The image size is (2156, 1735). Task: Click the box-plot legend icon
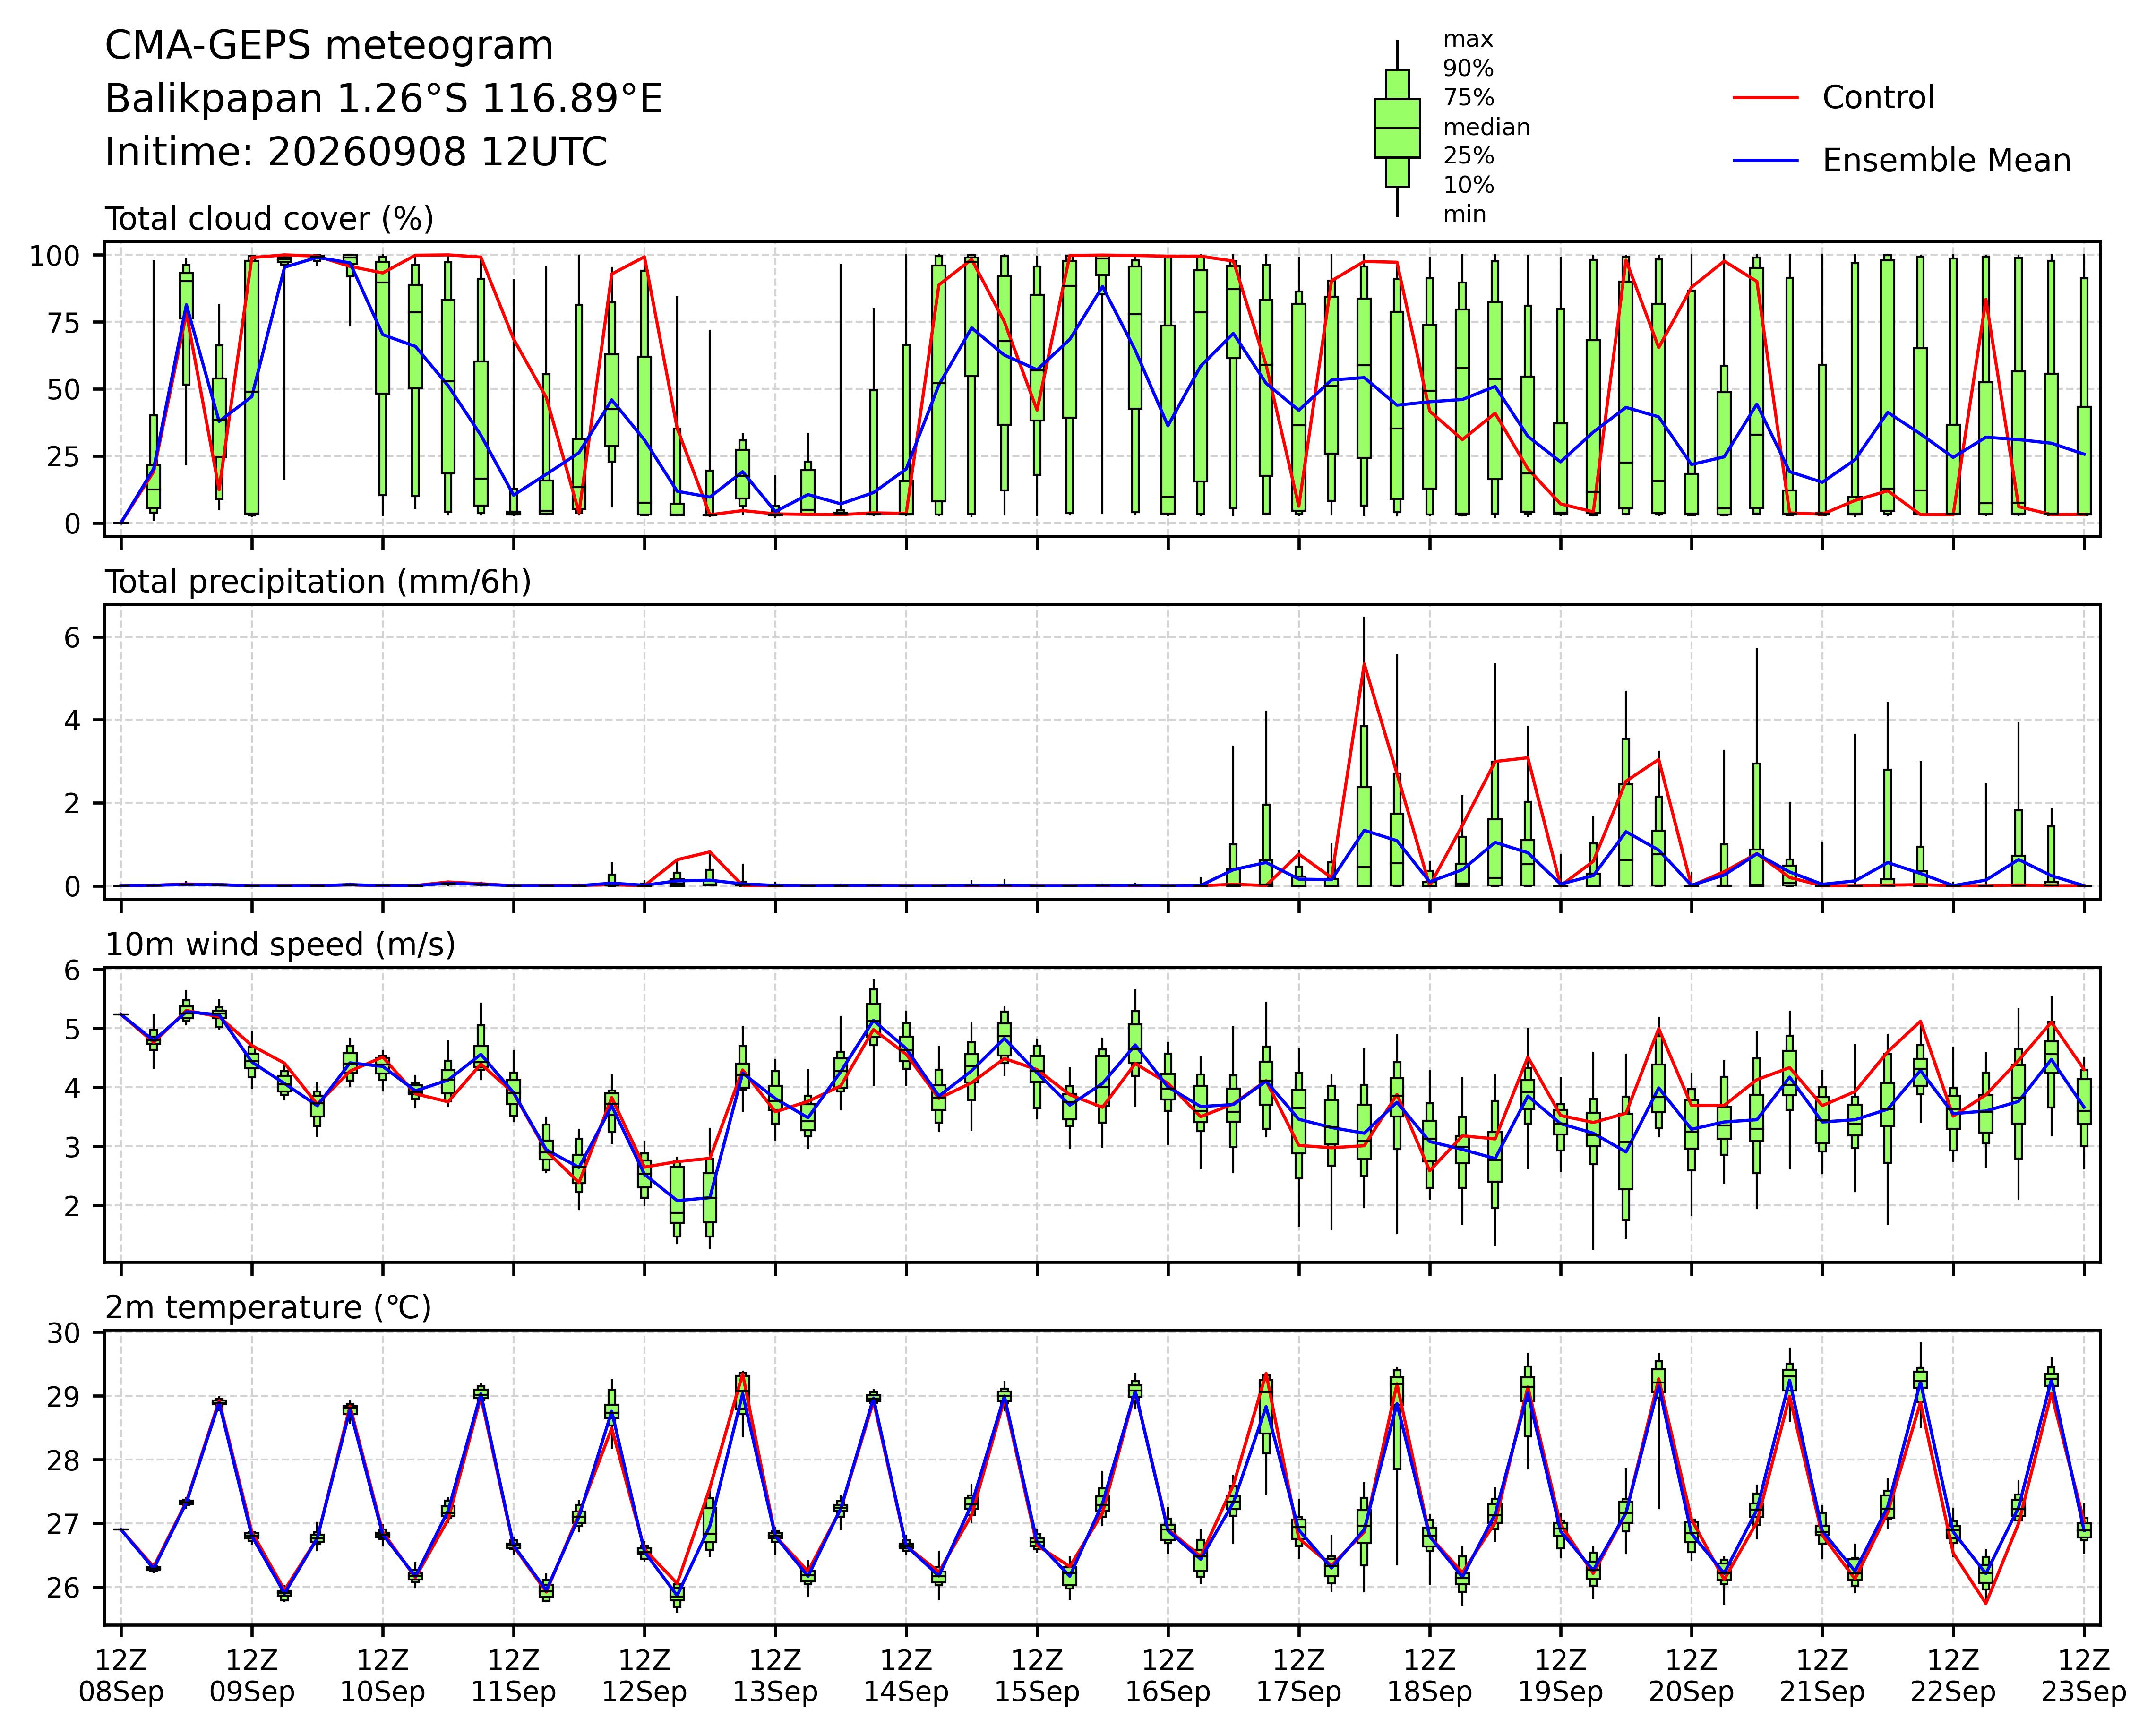1397,128
